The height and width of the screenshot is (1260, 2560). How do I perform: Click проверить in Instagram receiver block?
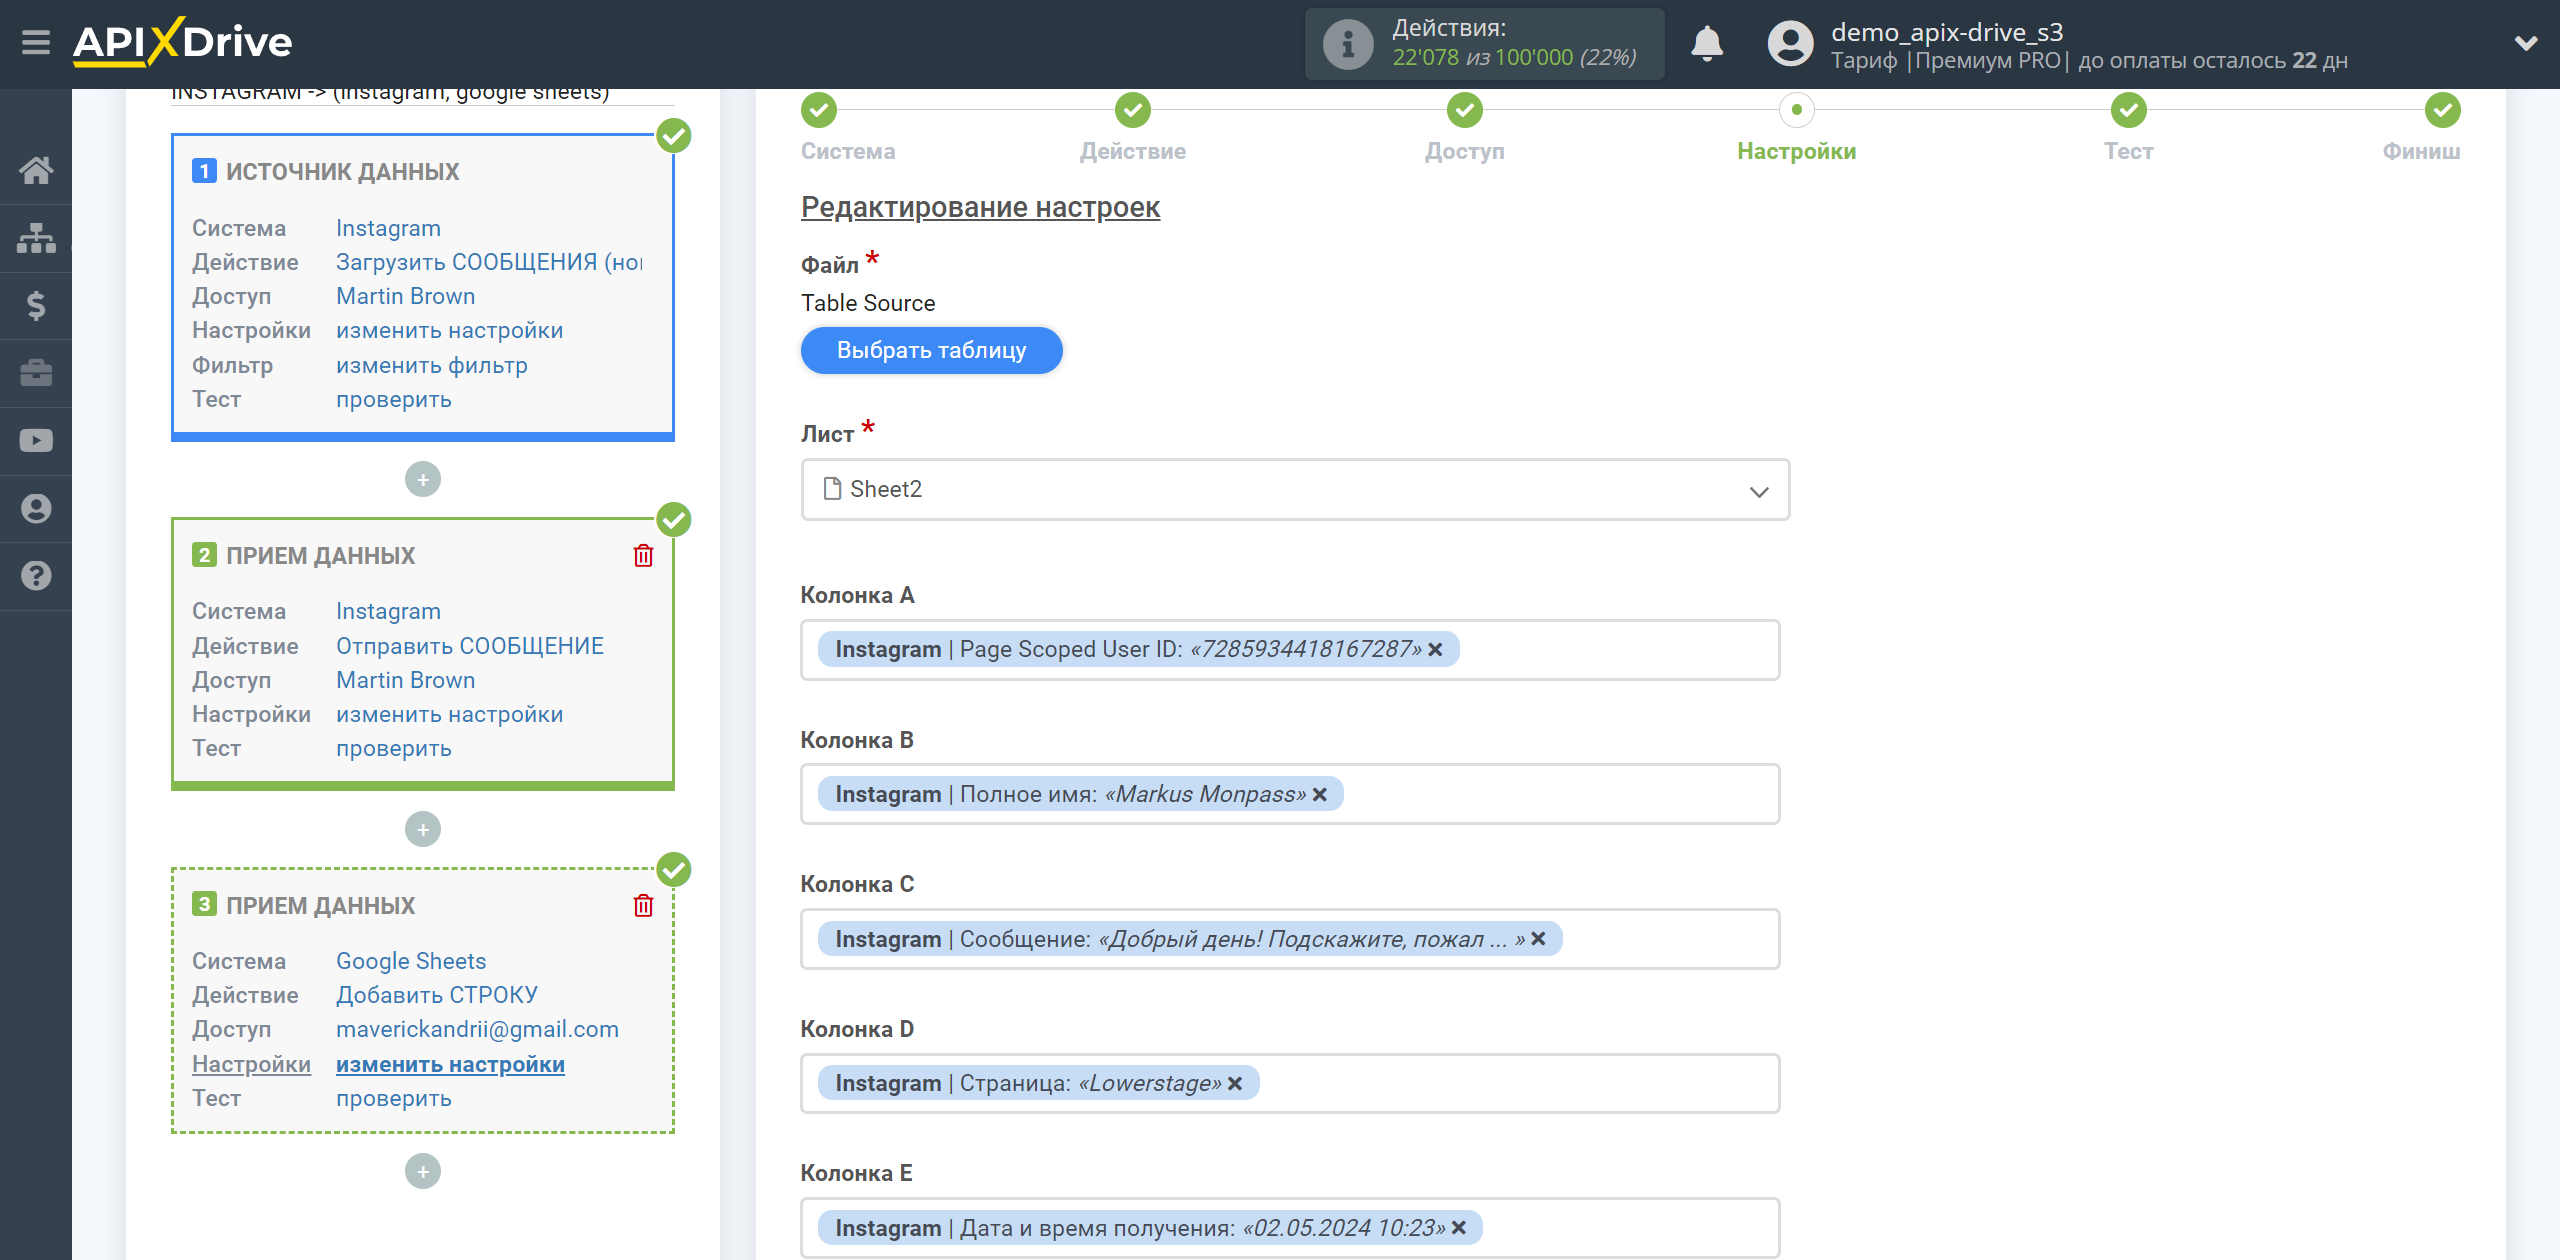393,749
